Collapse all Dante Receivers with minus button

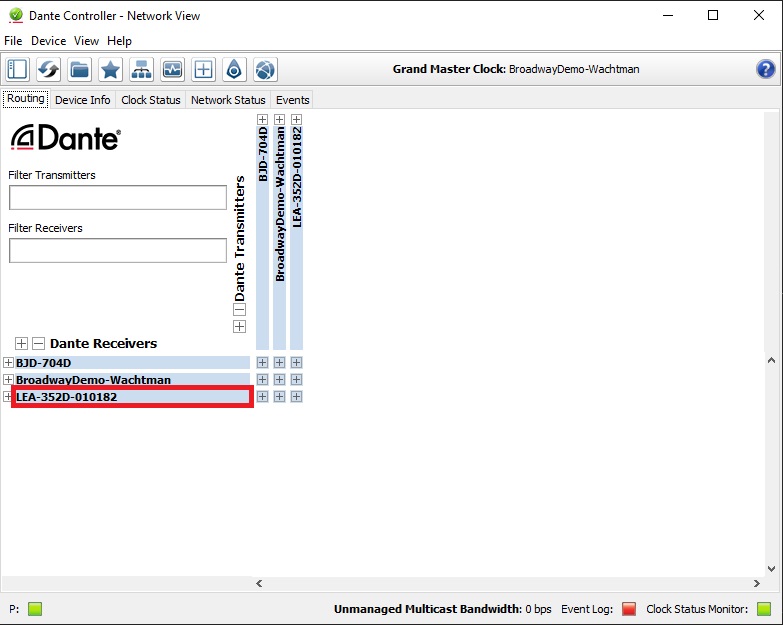[x=38, y=343]
